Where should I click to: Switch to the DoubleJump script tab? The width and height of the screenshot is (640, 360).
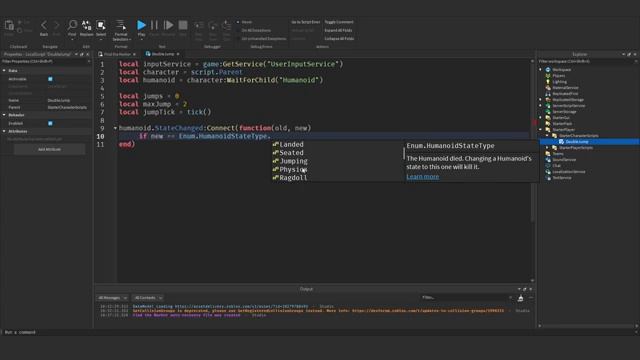point(162,54)
